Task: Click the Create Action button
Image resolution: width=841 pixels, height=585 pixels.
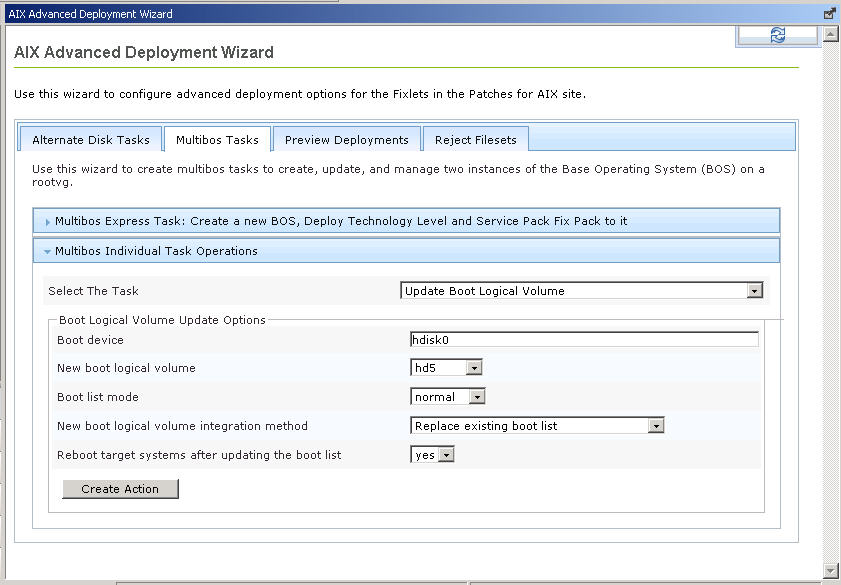Action: pyautogui.click(x=120, y=489)
